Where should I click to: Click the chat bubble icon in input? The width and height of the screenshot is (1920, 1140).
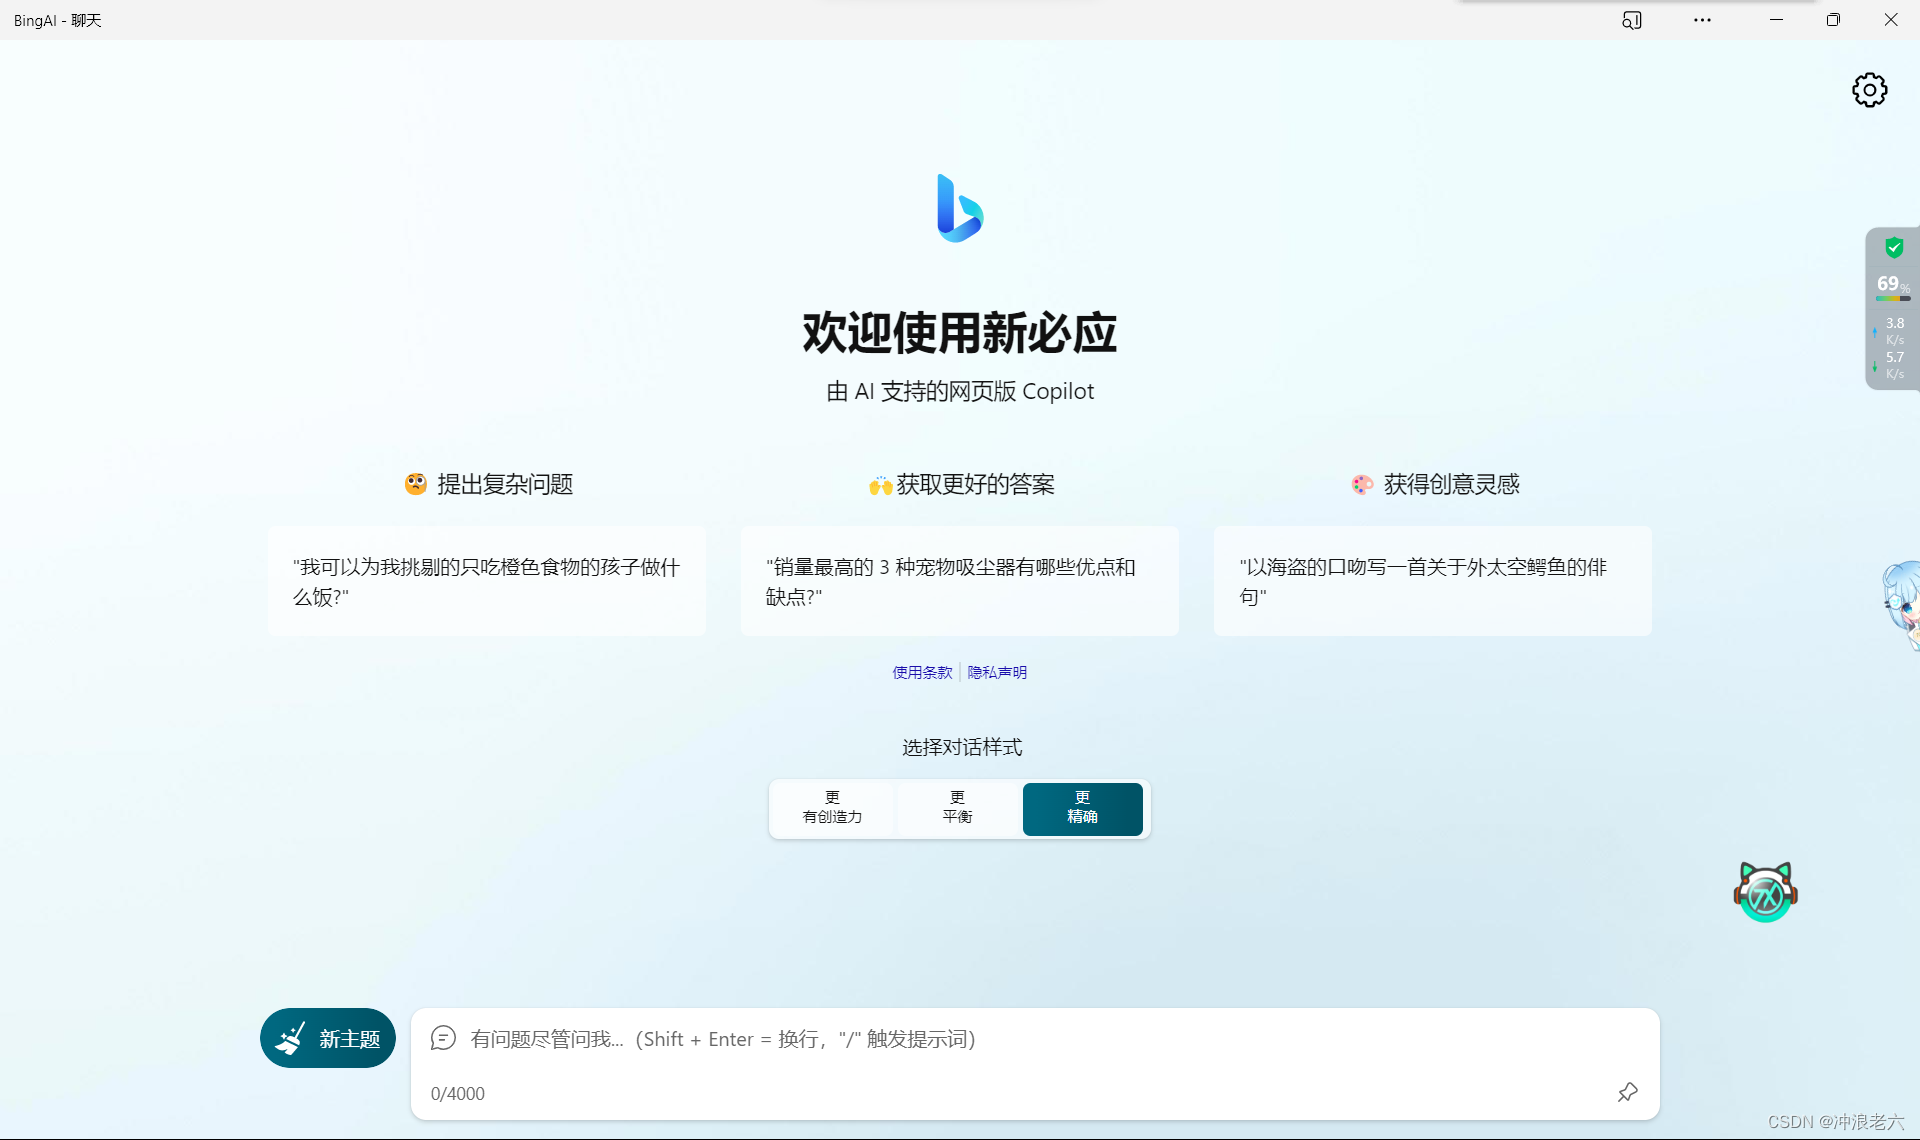[443, 1038]
